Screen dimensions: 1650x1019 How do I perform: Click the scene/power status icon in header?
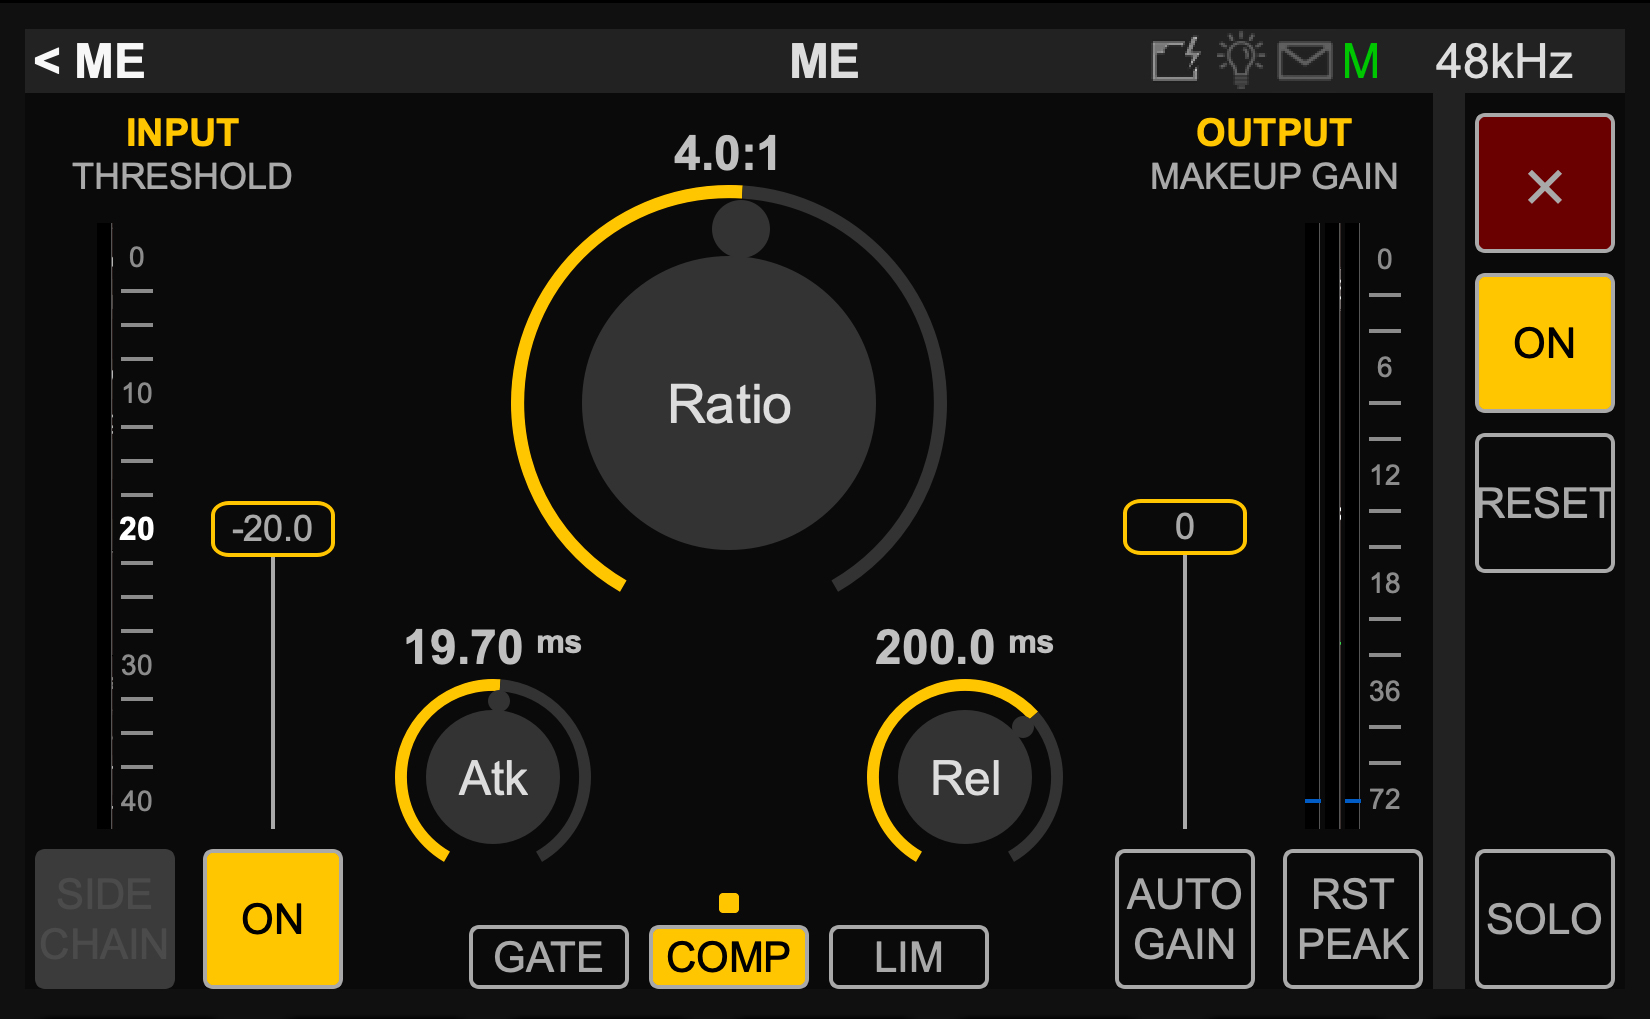(1175, 61)
